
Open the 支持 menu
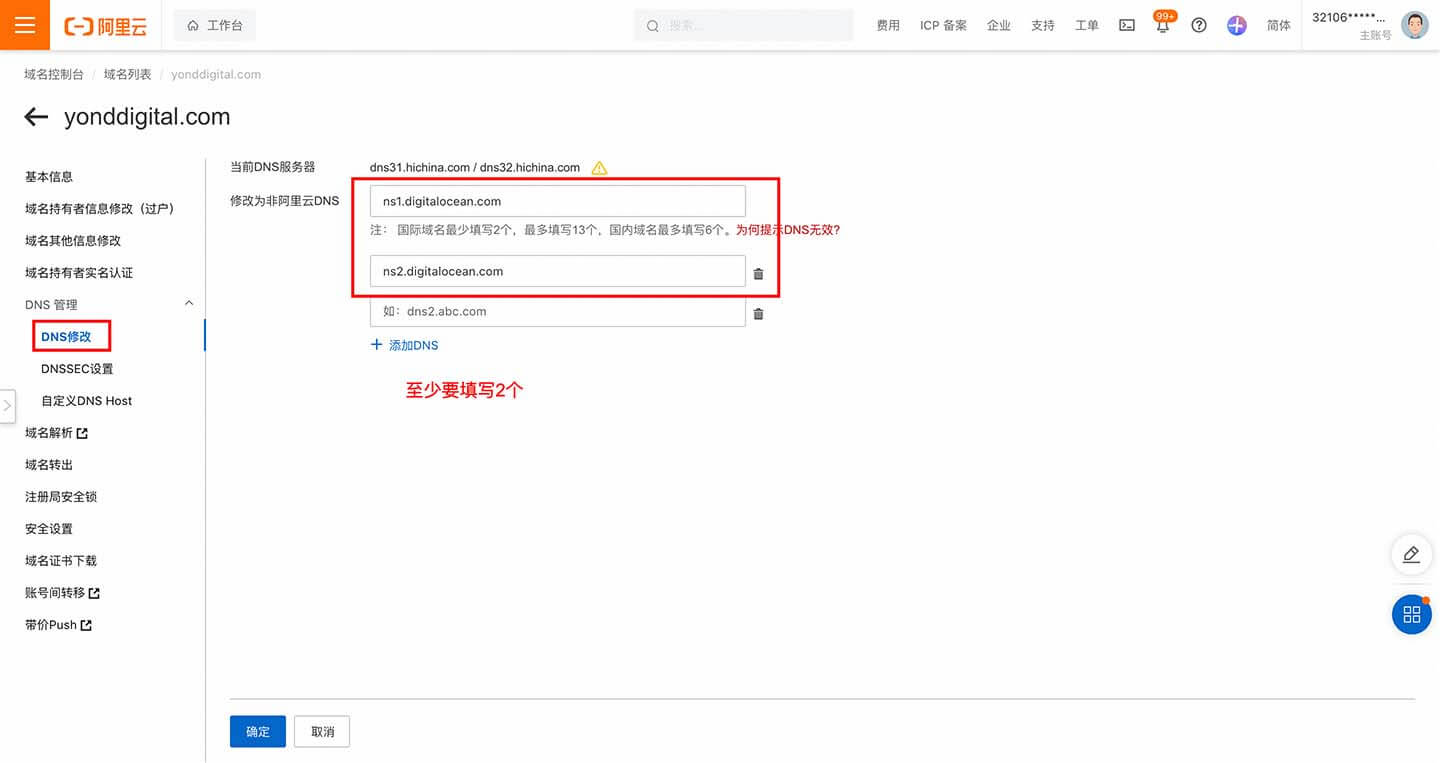[x=1043, y=25]
